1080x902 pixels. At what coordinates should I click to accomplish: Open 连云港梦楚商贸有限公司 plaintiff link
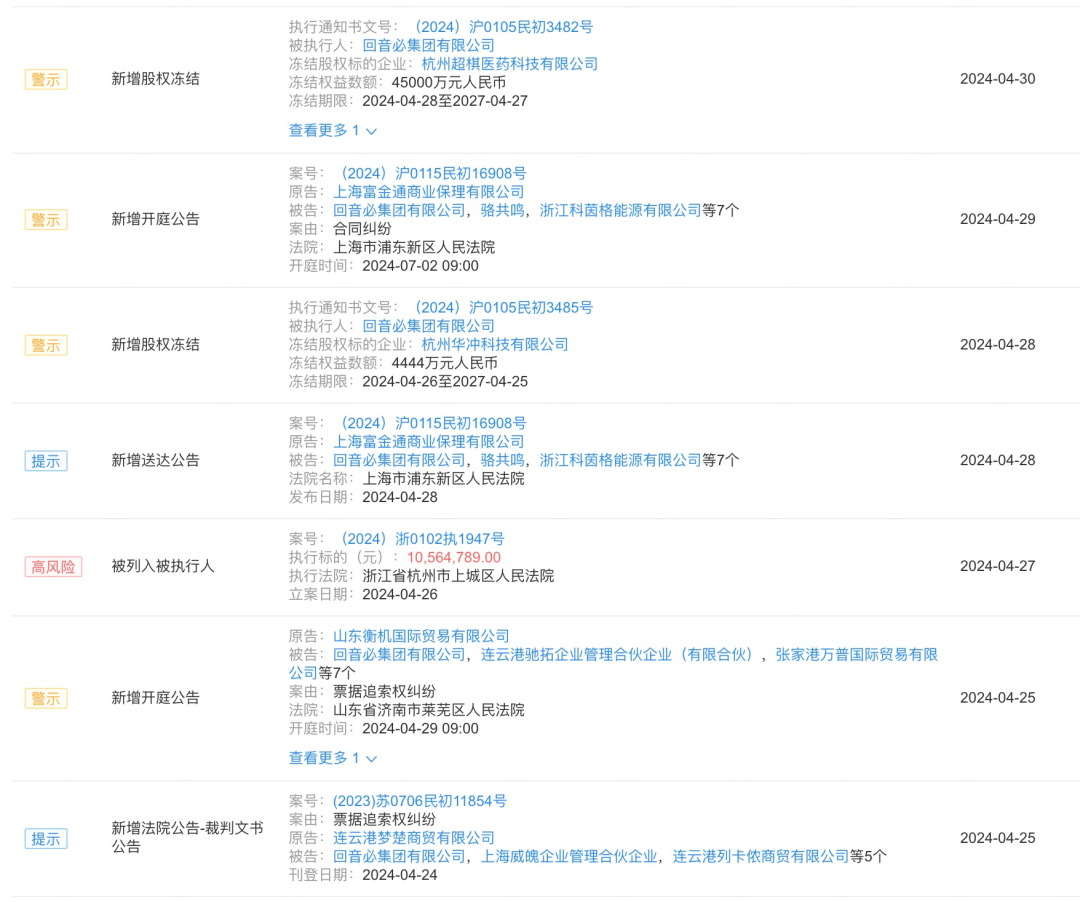(x=414, y=838)
